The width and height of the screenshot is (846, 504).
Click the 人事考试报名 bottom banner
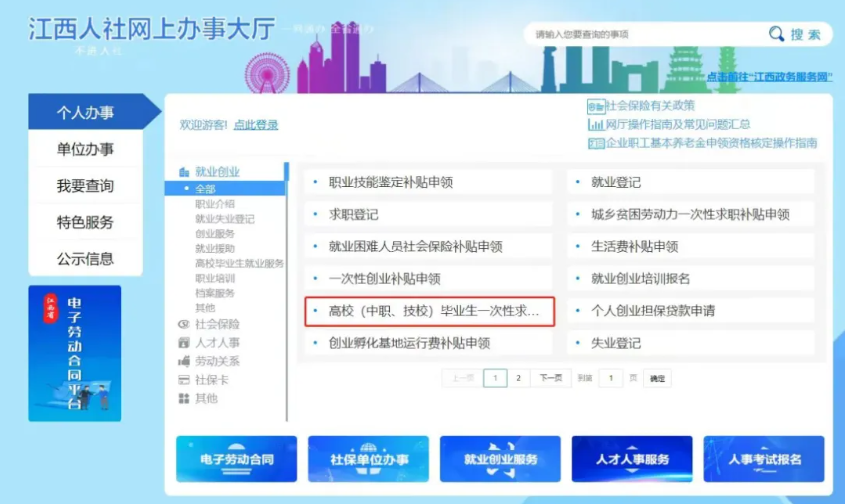coord(764,459)
